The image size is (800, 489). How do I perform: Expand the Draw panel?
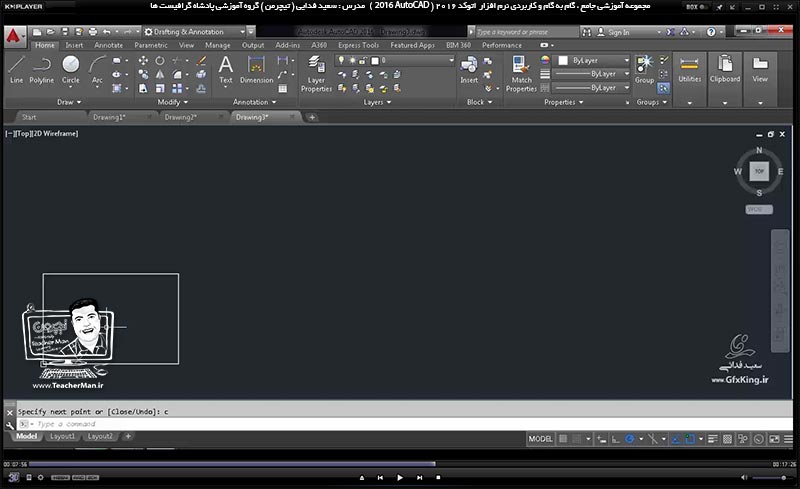point(69,102)
